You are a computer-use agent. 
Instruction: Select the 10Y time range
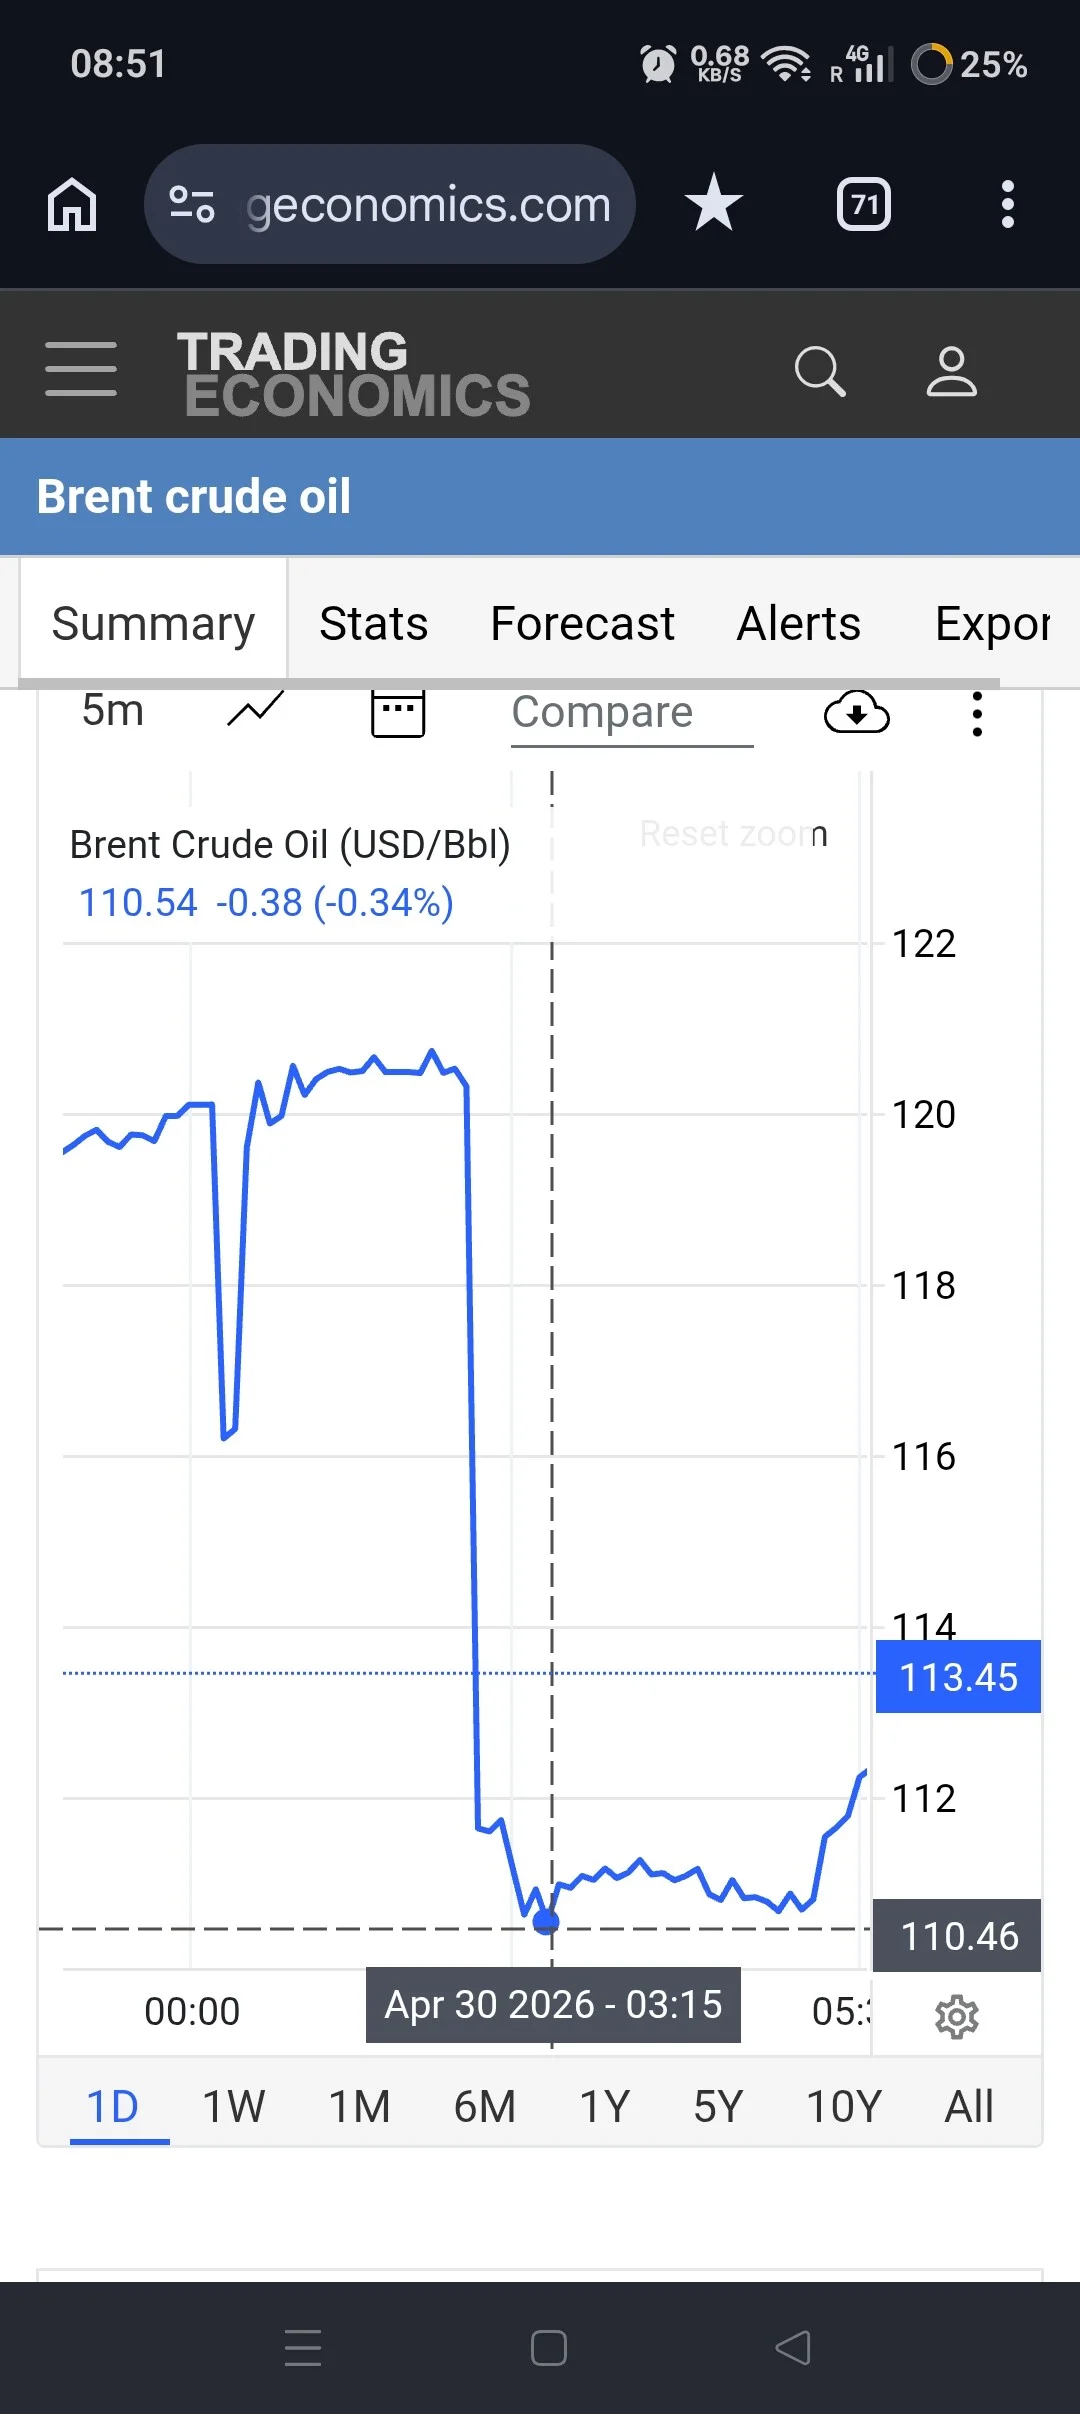click(844, 2106)
